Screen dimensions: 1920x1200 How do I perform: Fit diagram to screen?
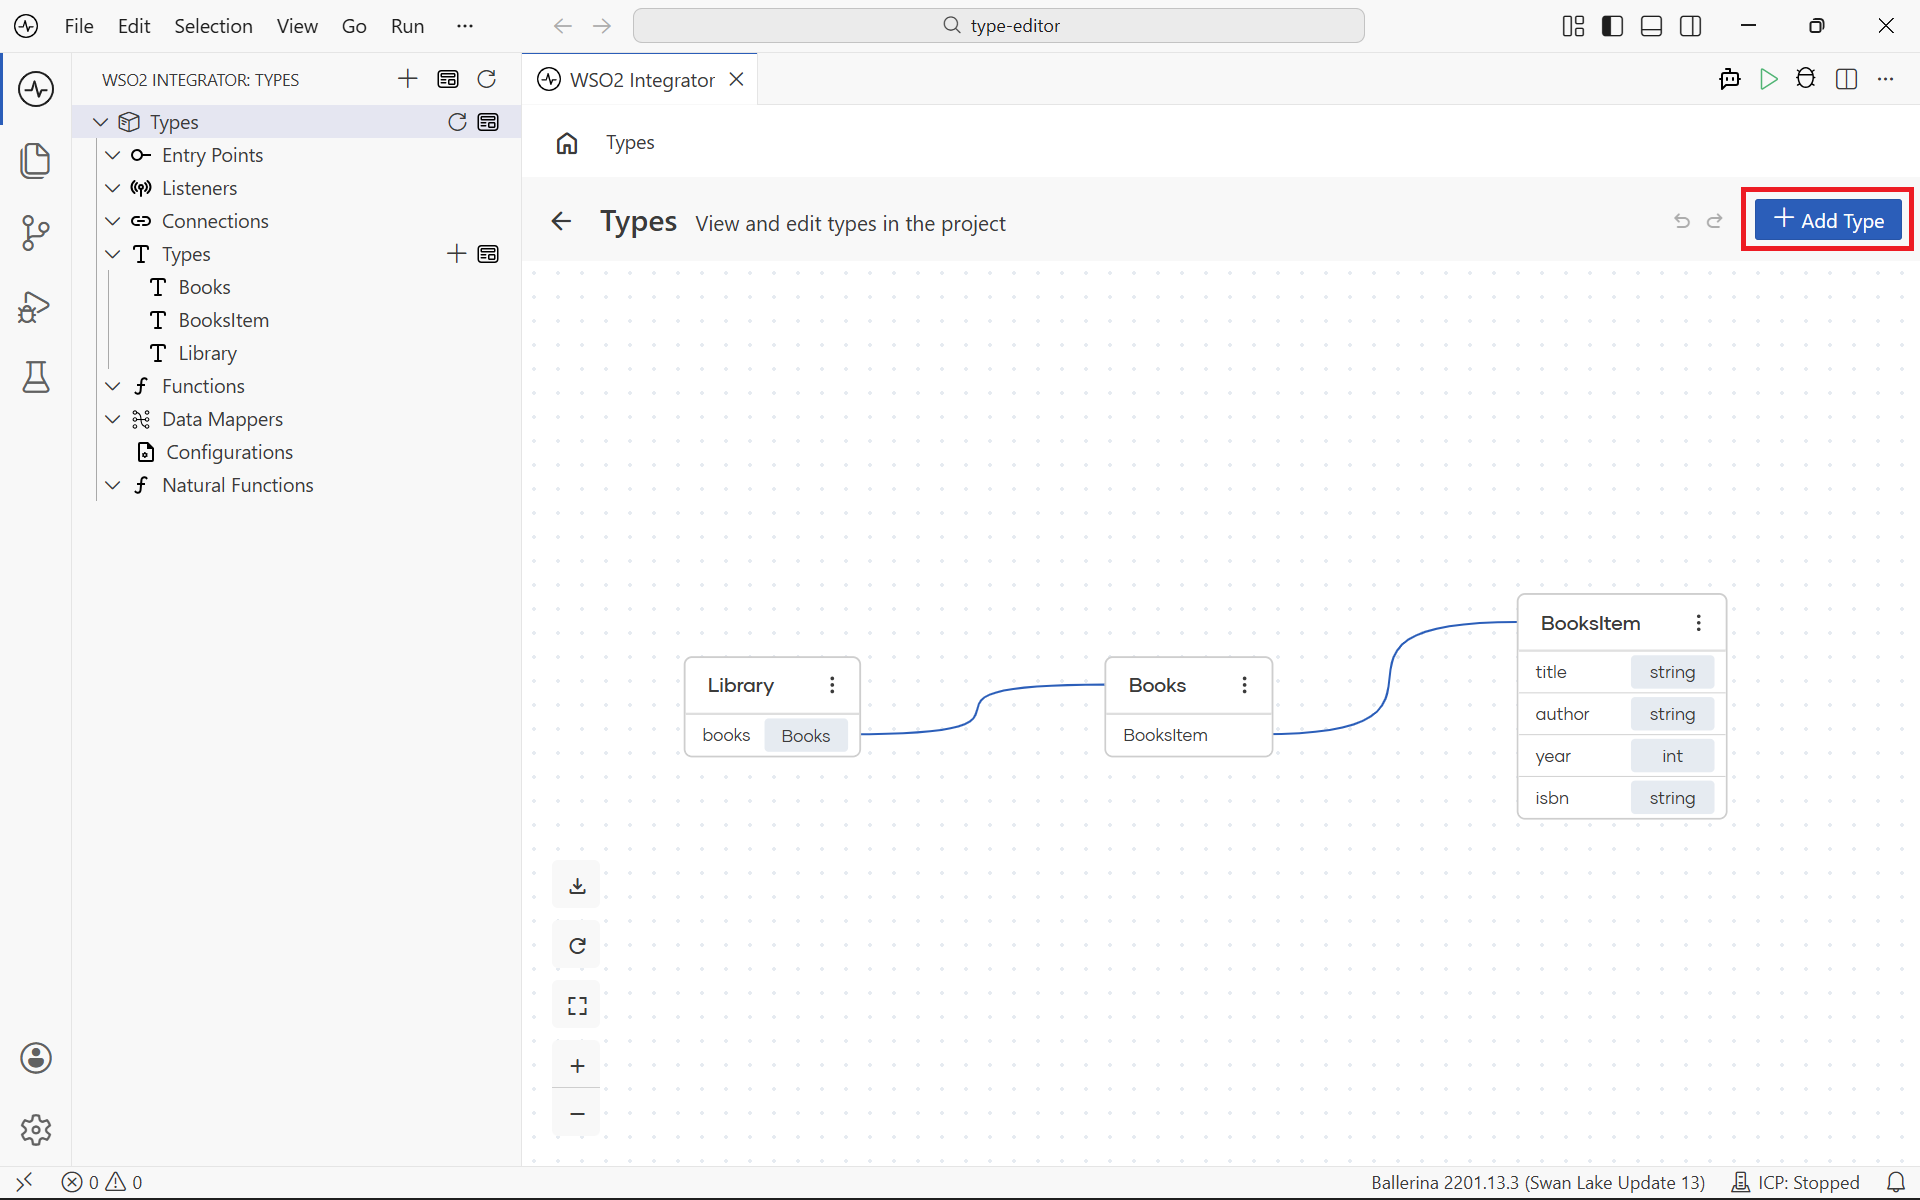coord(577,1006)
